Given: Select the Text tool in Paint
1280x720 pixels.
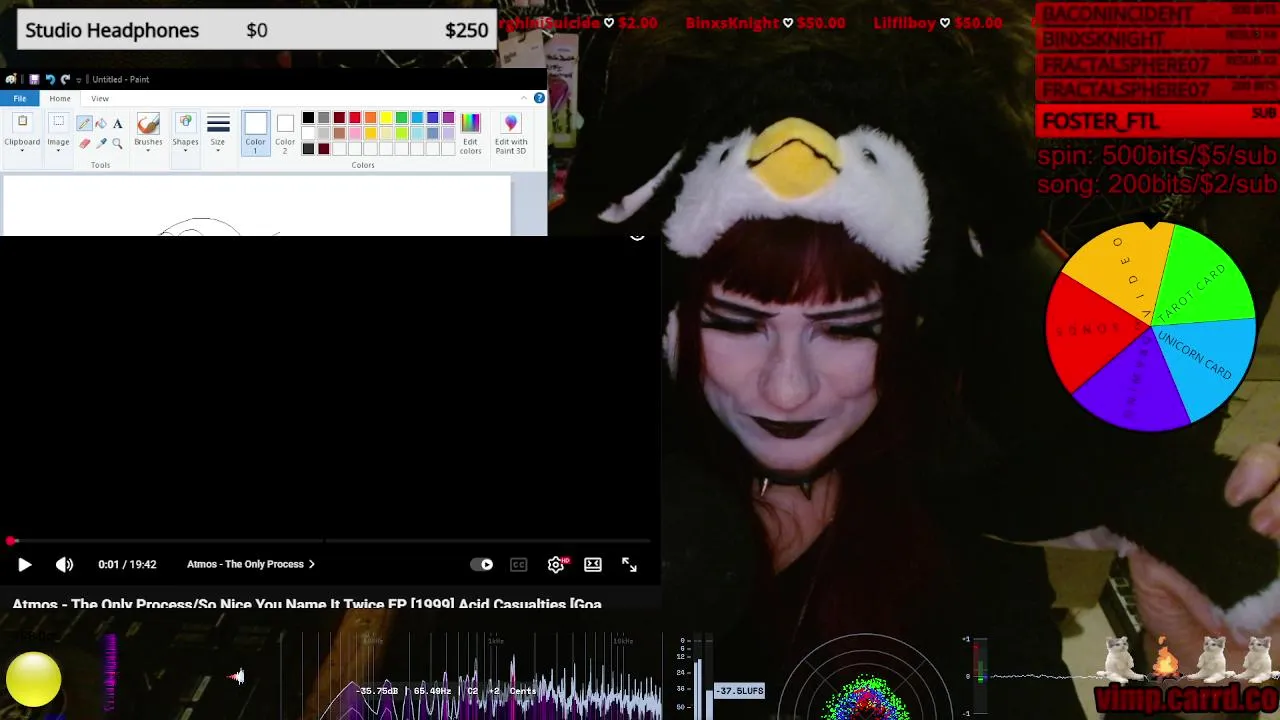Looking at the screenshot, I should pos(117,124).
